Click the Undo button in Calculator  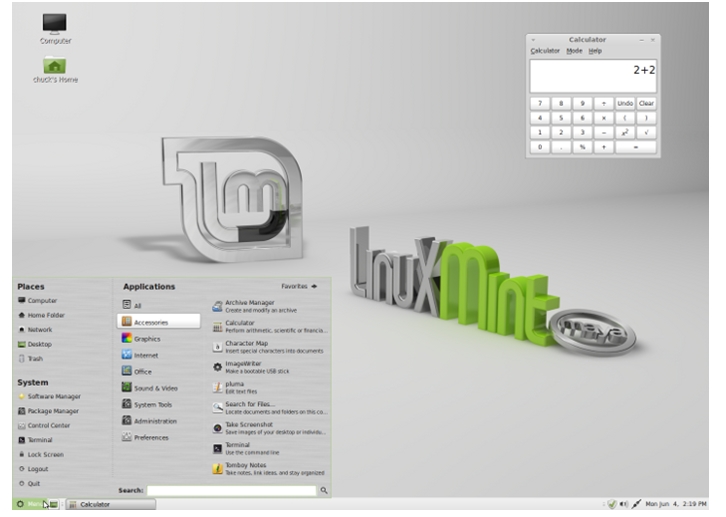pyautogui.click(x=625, y=103)
